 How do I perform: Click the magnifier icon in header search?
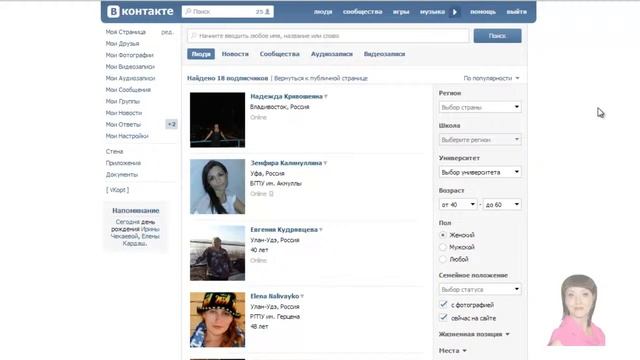click(x=188, y=11)
